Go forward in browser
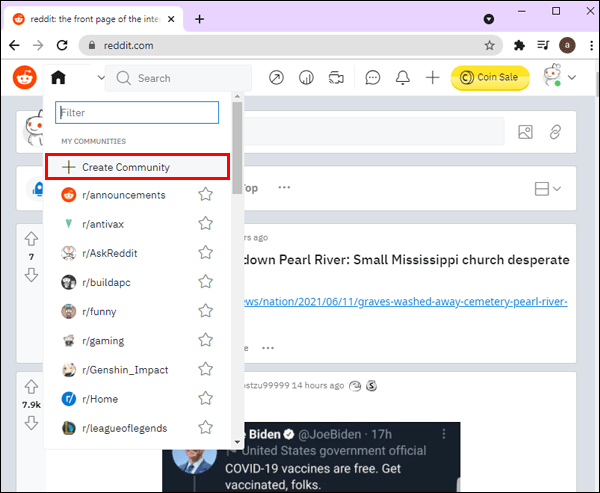600x493 pixels. coord(38,45)
